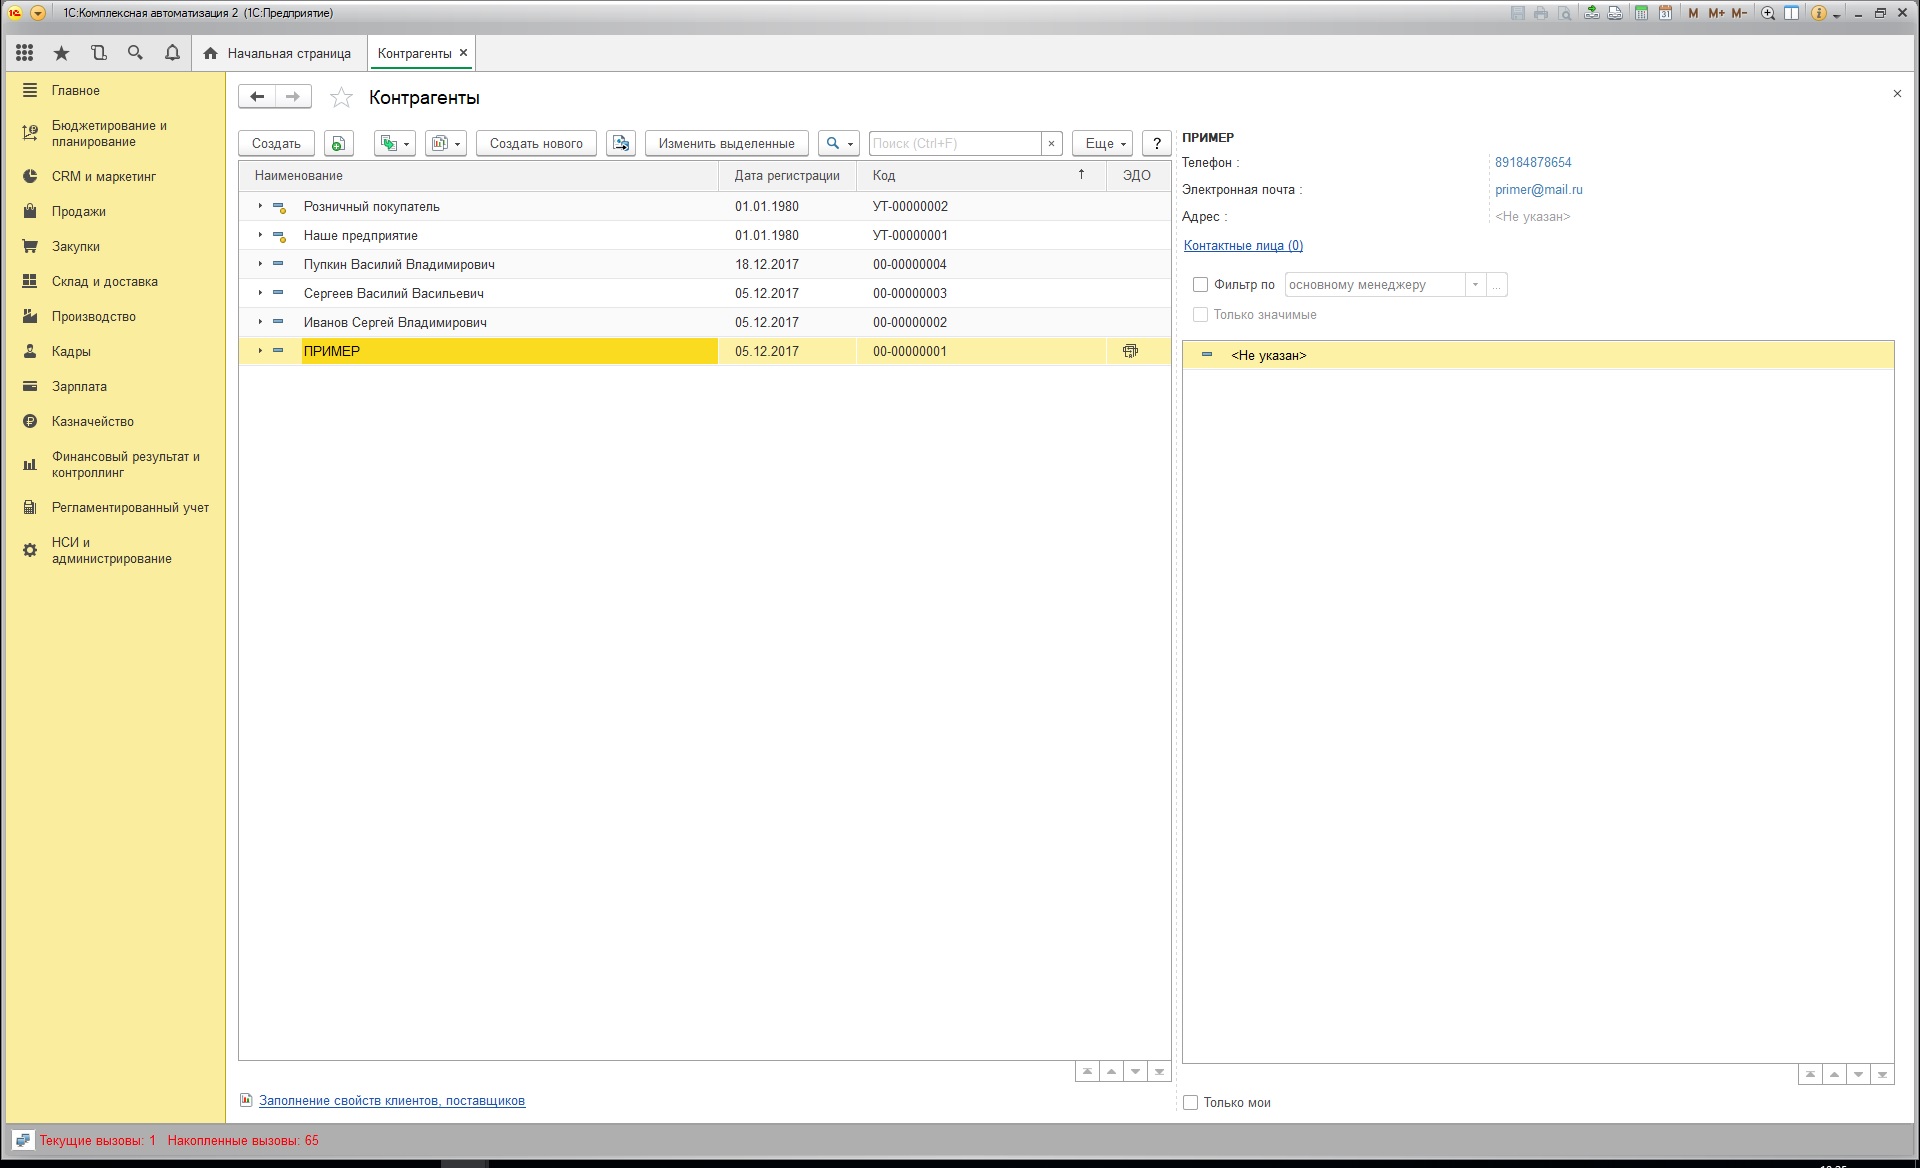Go forward with the right arrow
Viewport: 1920px width, 1168px height.
tap(293, 97)
